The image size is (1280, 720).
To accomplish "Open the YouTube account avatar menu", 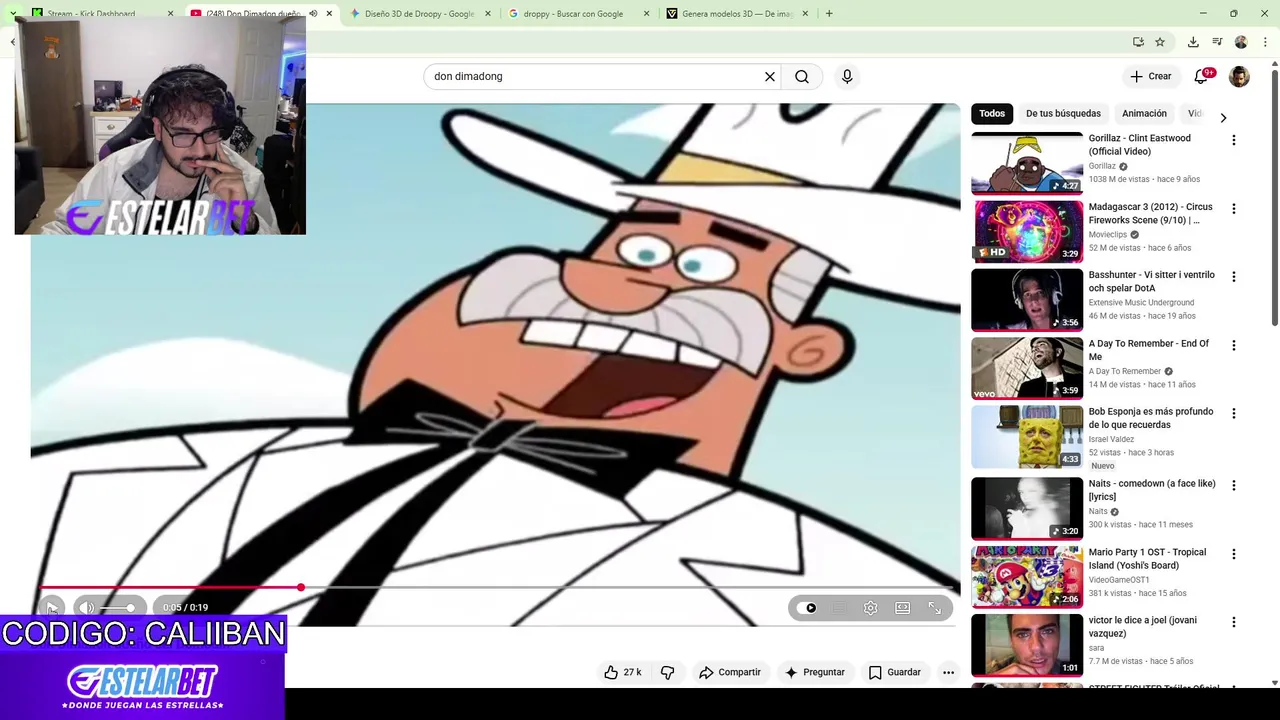I will 1239,76.
